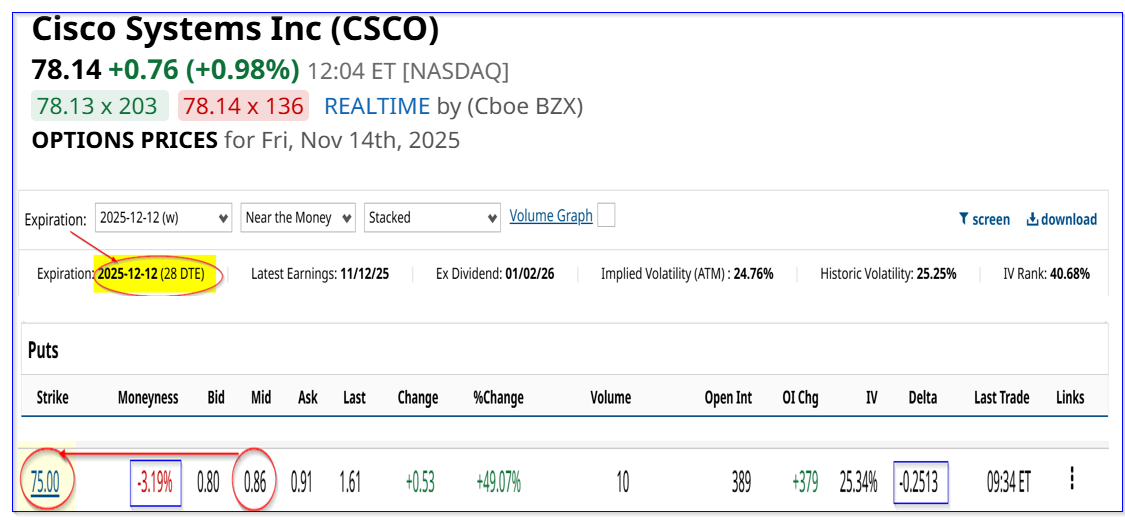Image resolution: width=1125 pixels, height=521 pixels.
Task: Click the Volume Graph link
Action: point(551,215)
